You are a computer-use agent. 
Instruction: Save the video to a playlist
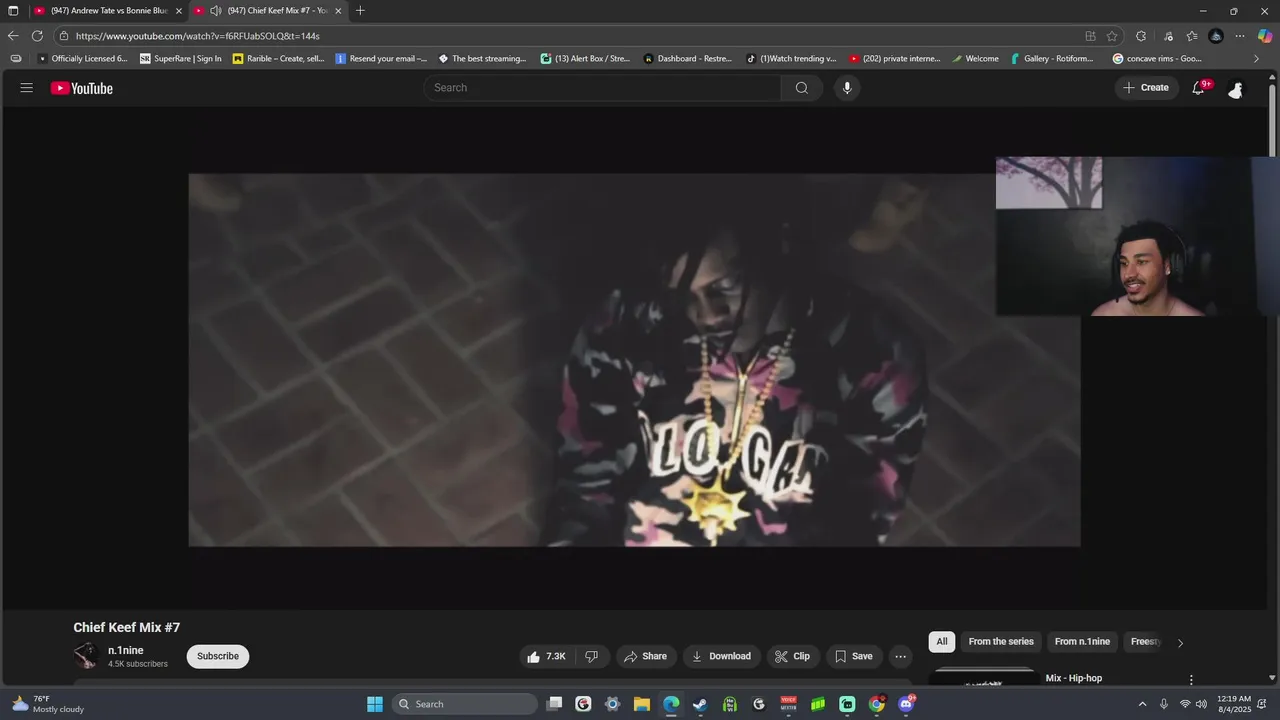854,656
